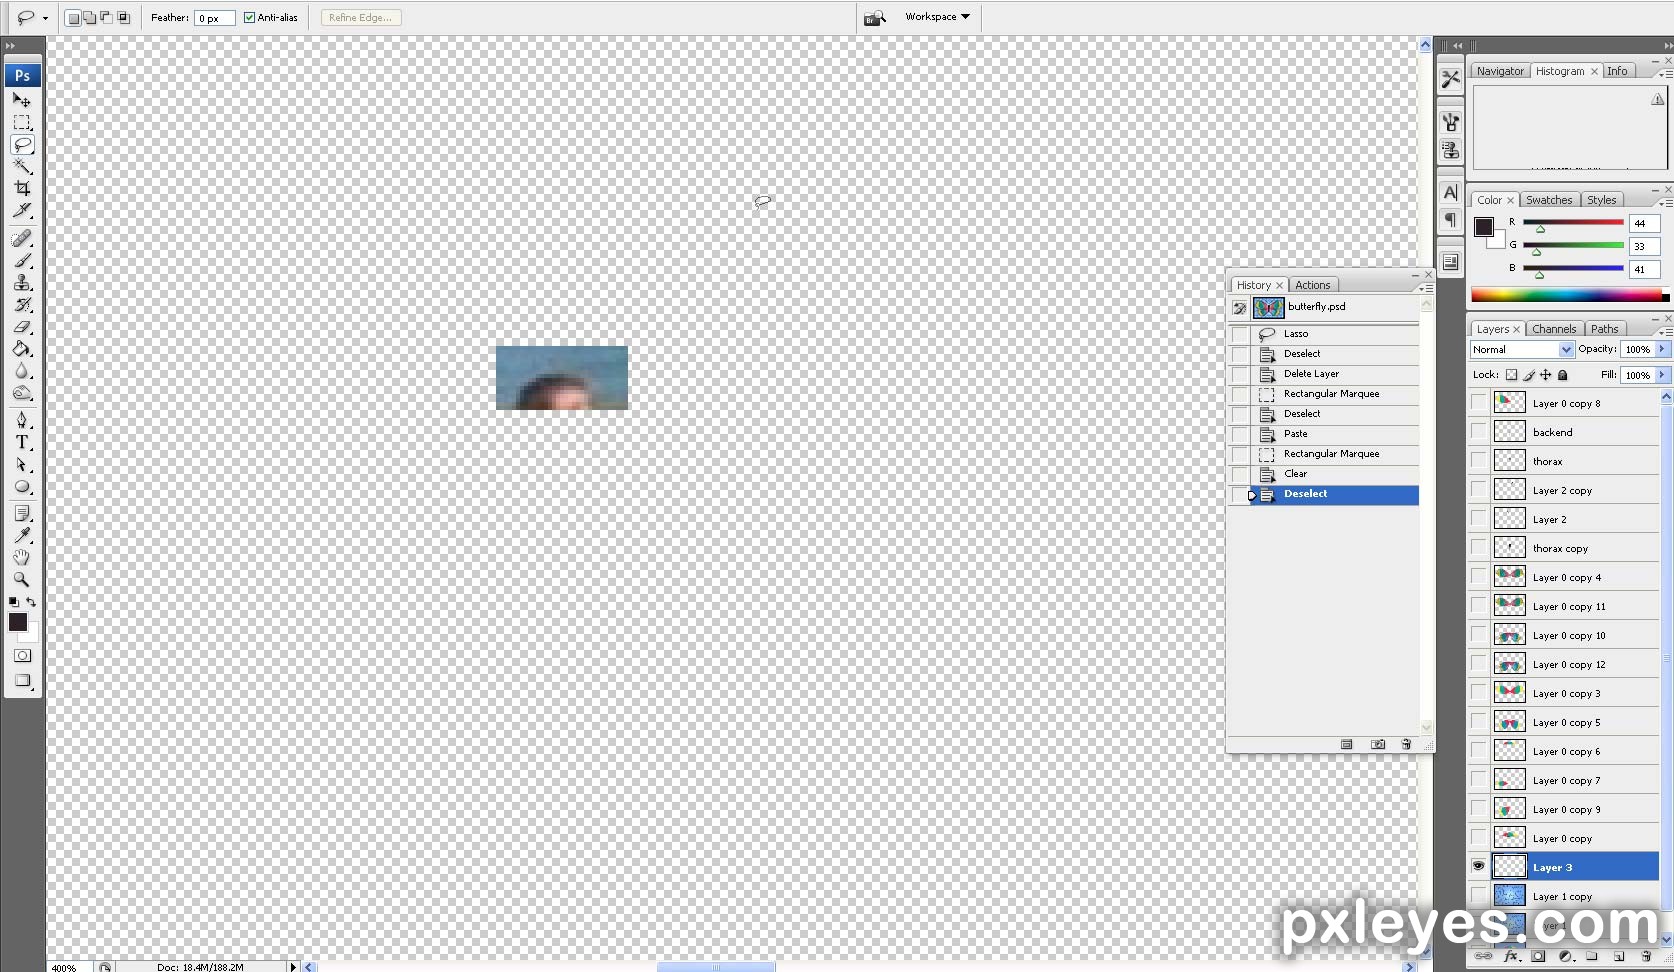
Task: Toggle lock all for layer
Action: pyautogui.click(x=1563, y=375)
